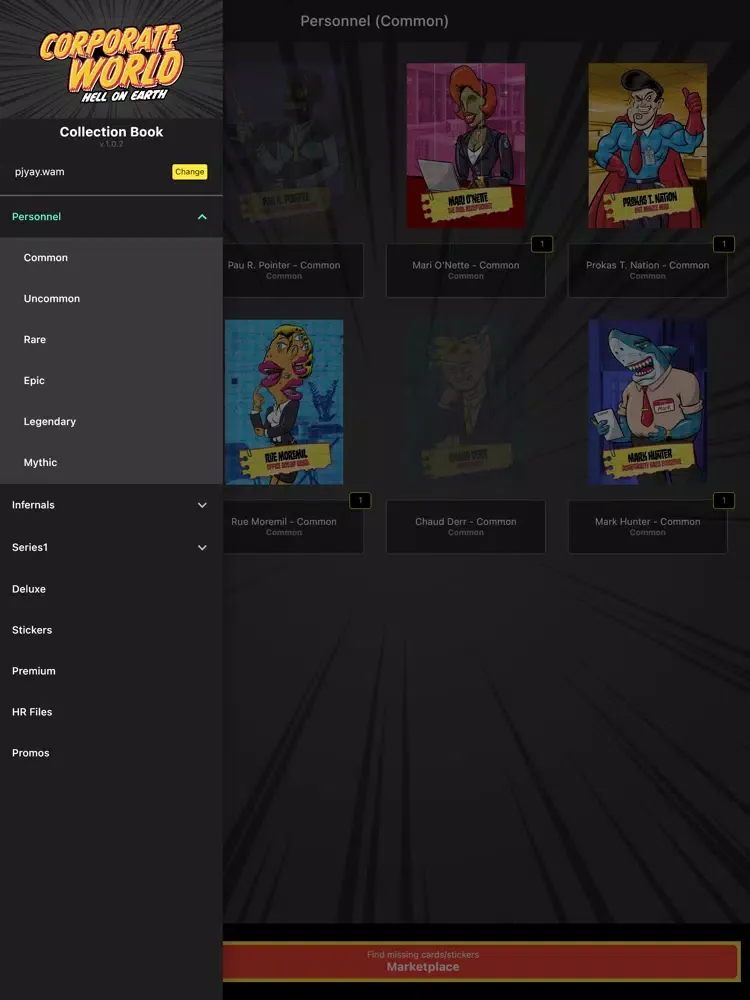Click 'Rue Moremil - Common' label

point(284,522)
